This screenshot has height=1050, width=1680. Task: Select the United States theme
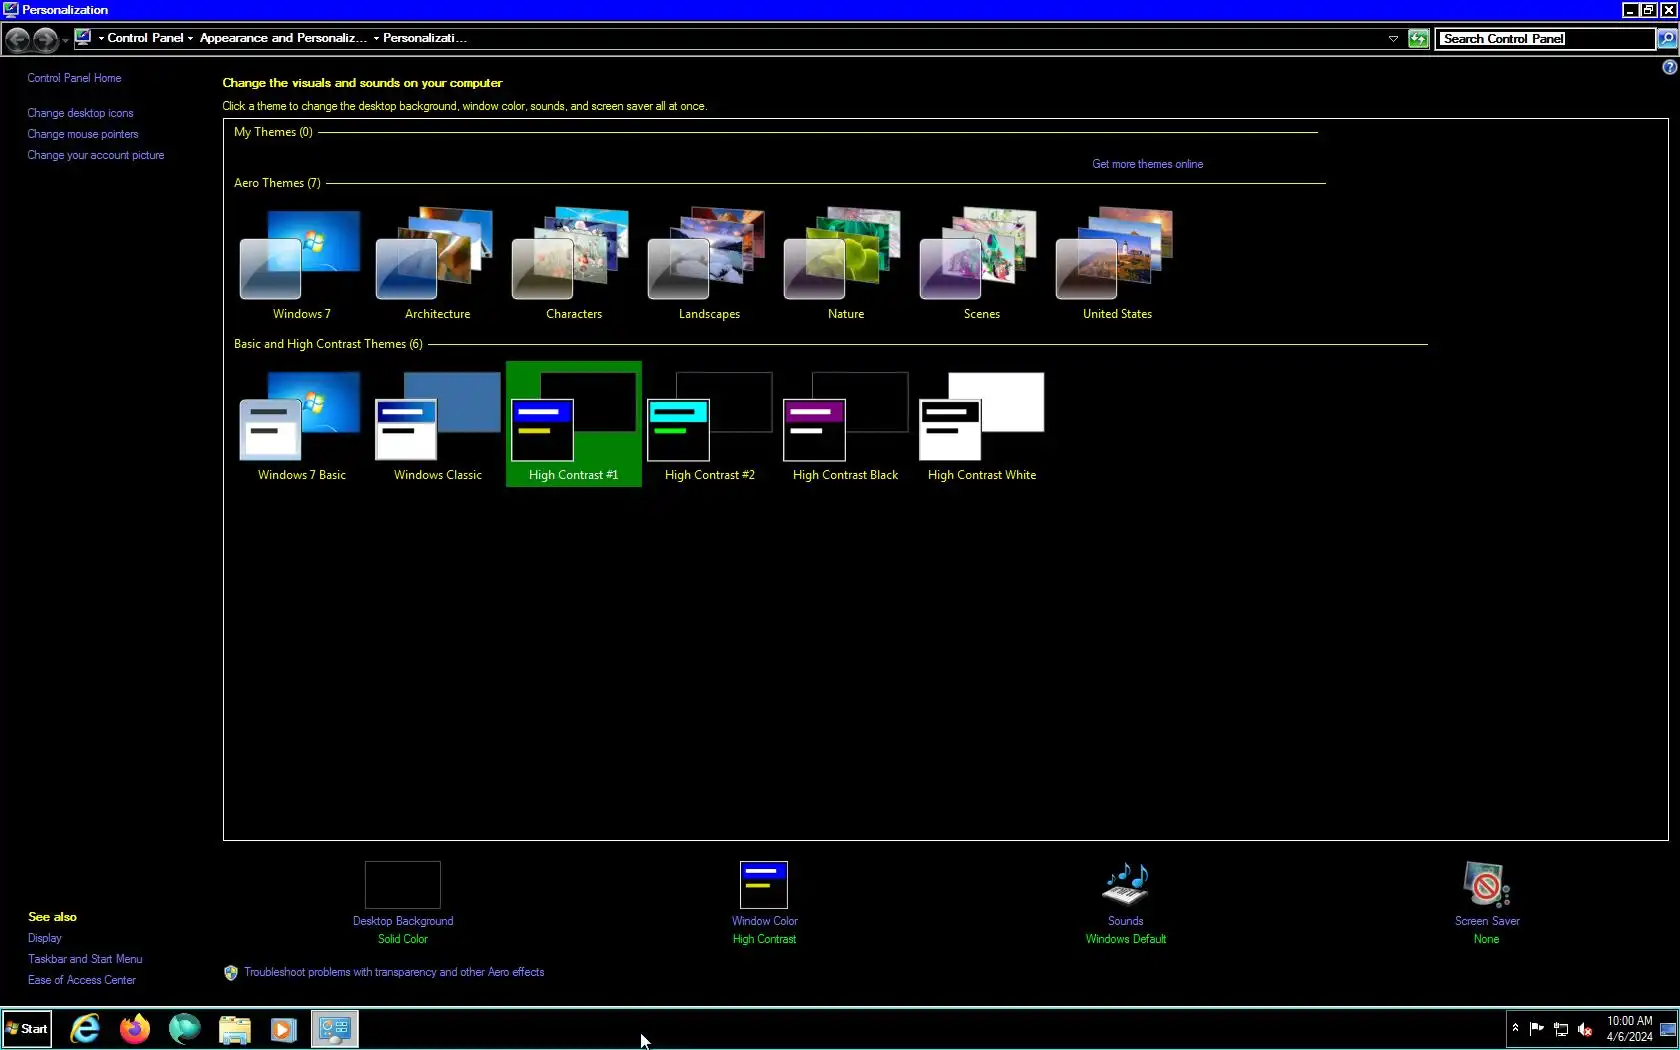[1117, 264]
